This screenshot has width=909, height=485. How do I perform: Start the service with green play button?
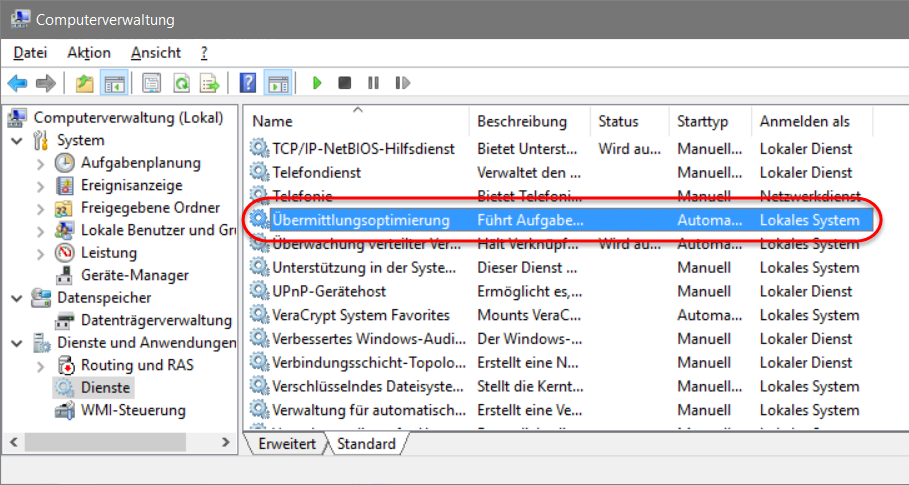[x=317, y=83]
